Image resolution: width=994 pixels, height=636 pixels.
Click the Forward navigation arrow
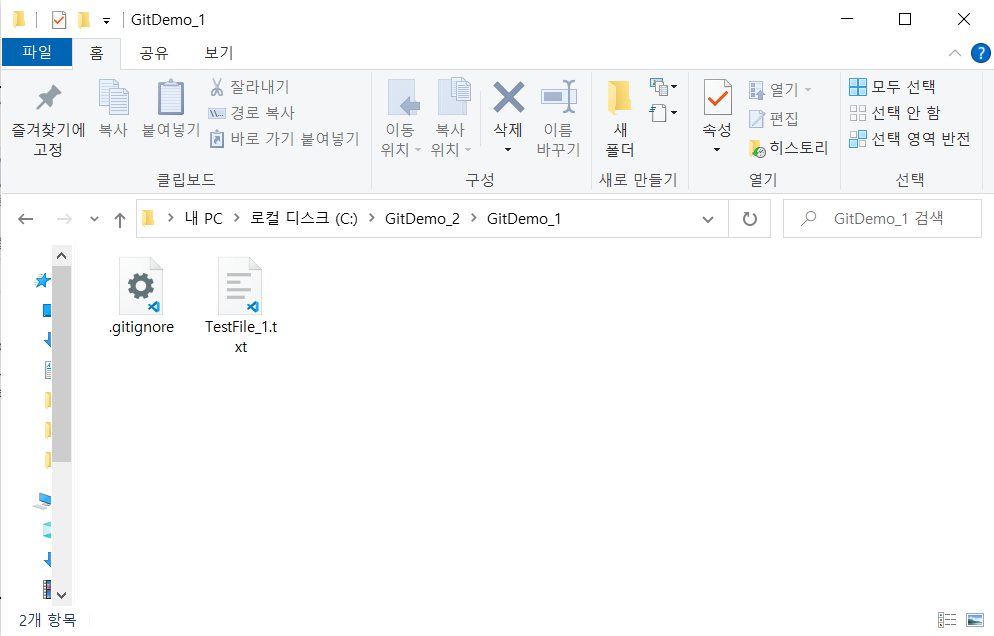64,219
